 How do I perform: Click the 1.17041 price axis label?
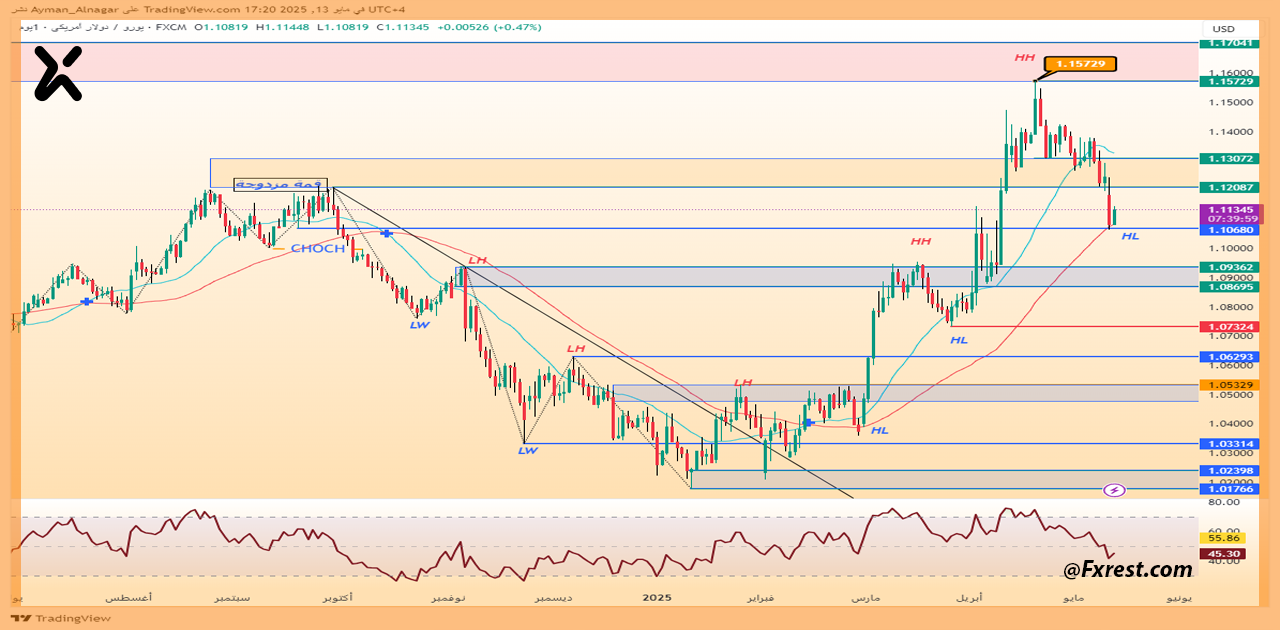[1229, 43]
